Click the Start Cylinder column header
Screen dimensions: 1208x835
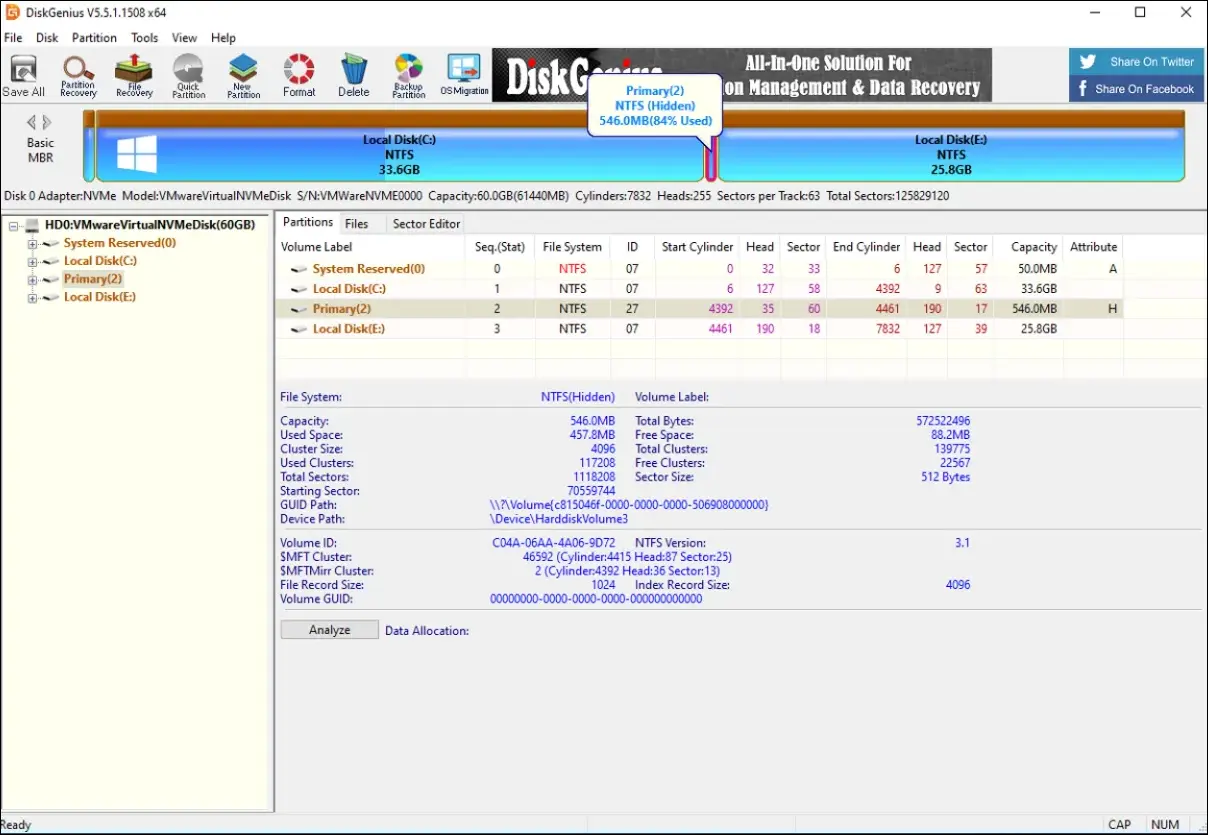[697, 247]
